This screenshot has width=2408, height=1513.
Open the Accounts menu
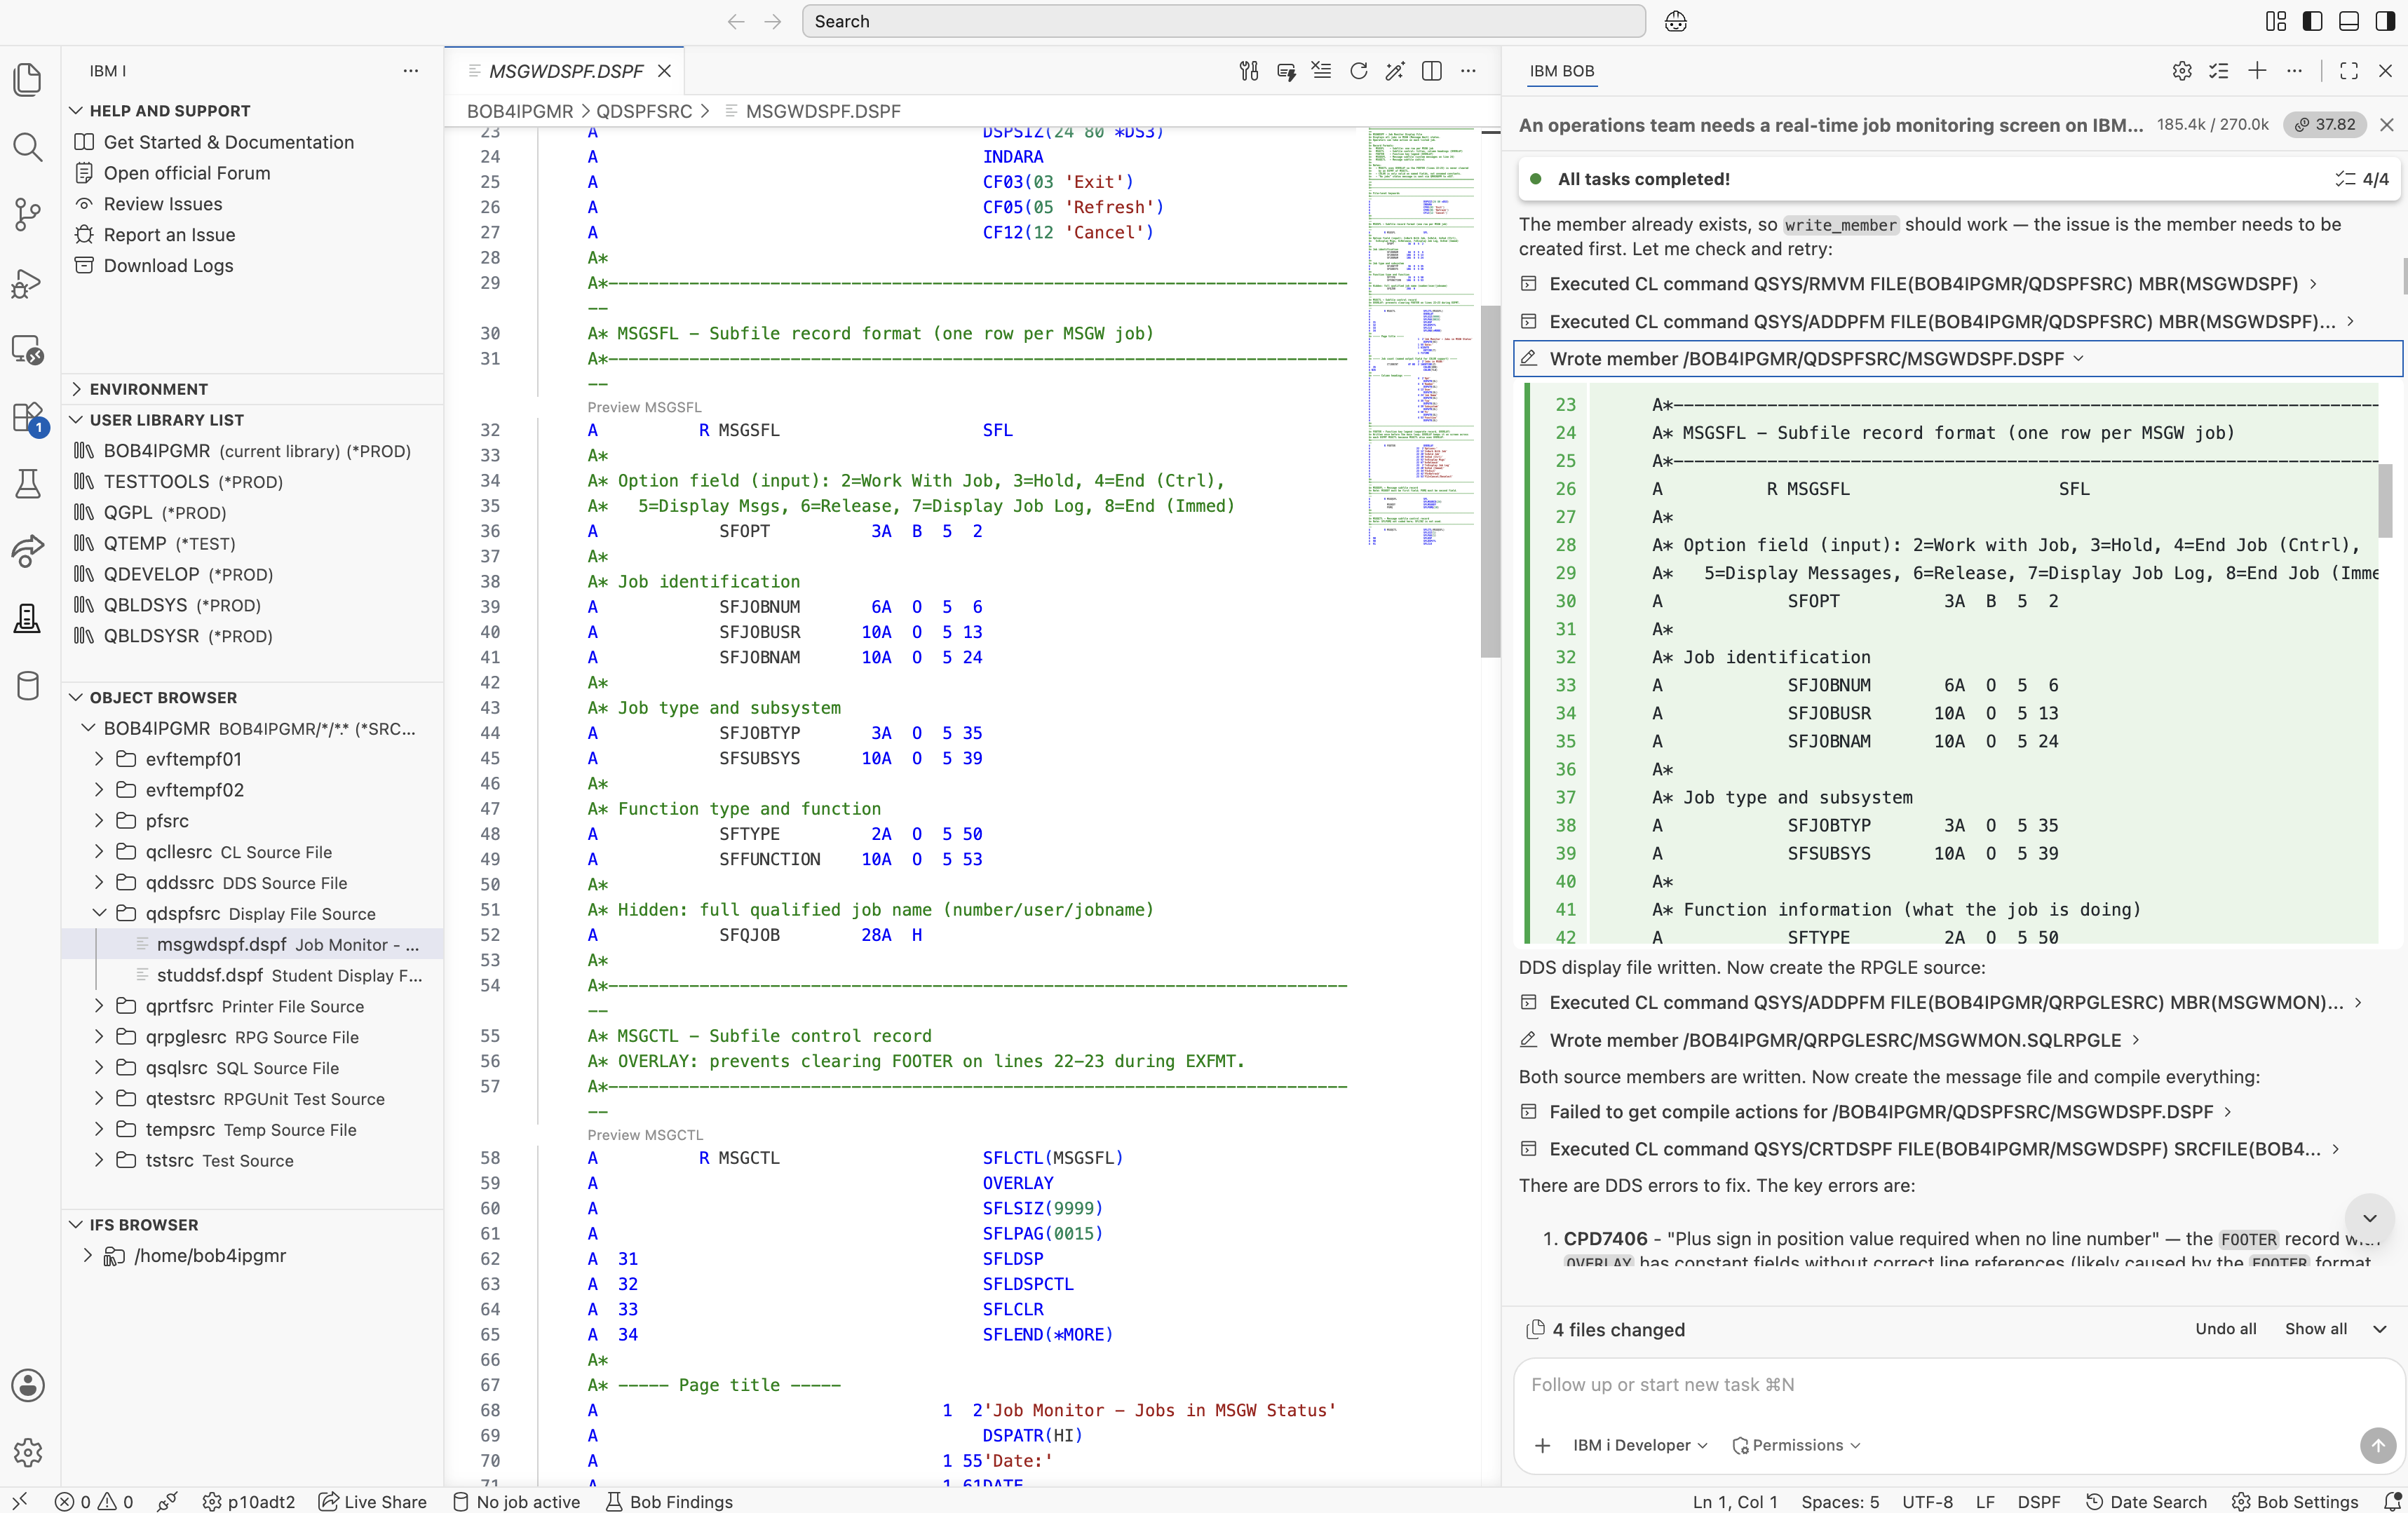tap(28, 1385)
